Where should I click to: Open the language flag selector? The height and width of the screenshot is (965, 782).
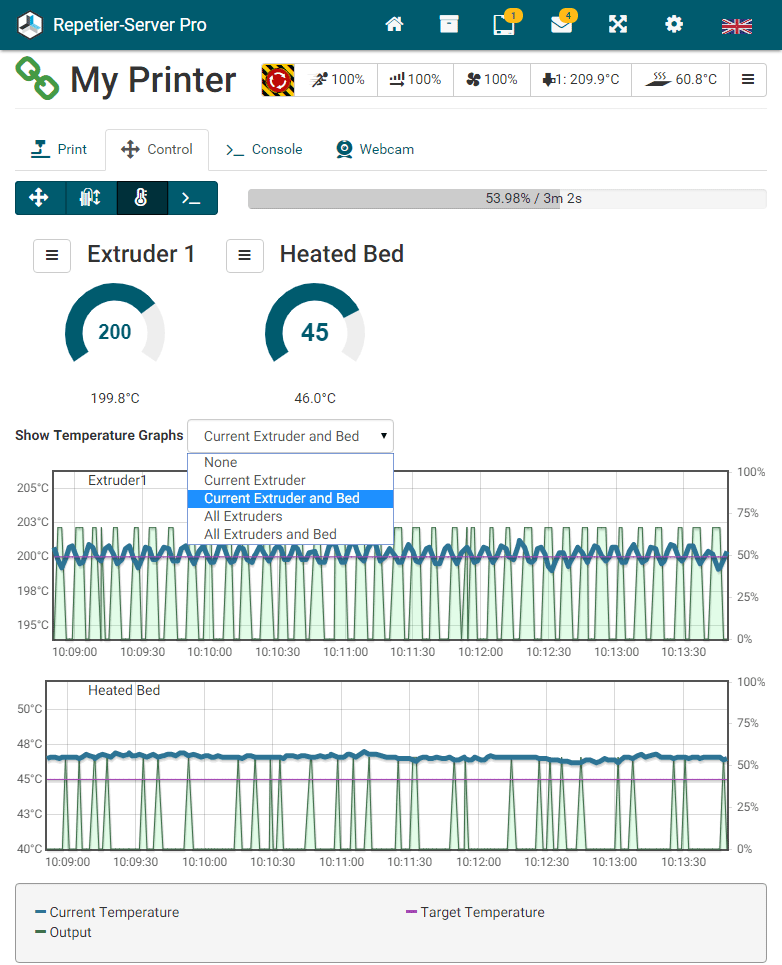point(736,25)
